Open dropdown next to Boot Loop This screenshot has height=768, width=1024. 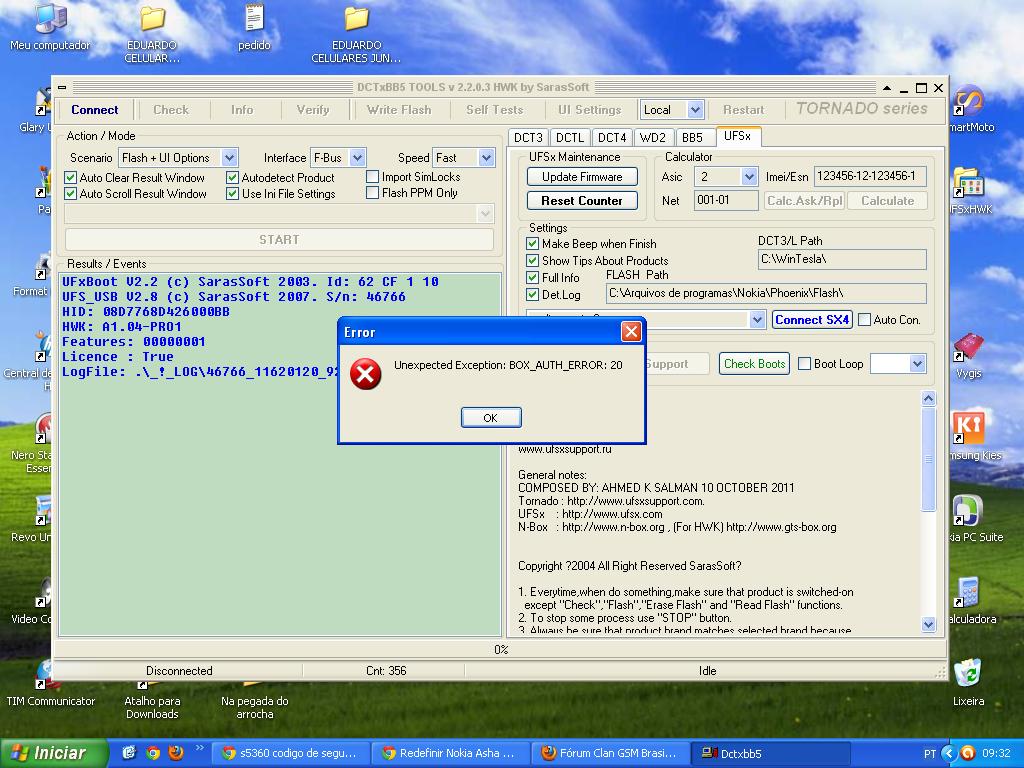click(918, 364)
